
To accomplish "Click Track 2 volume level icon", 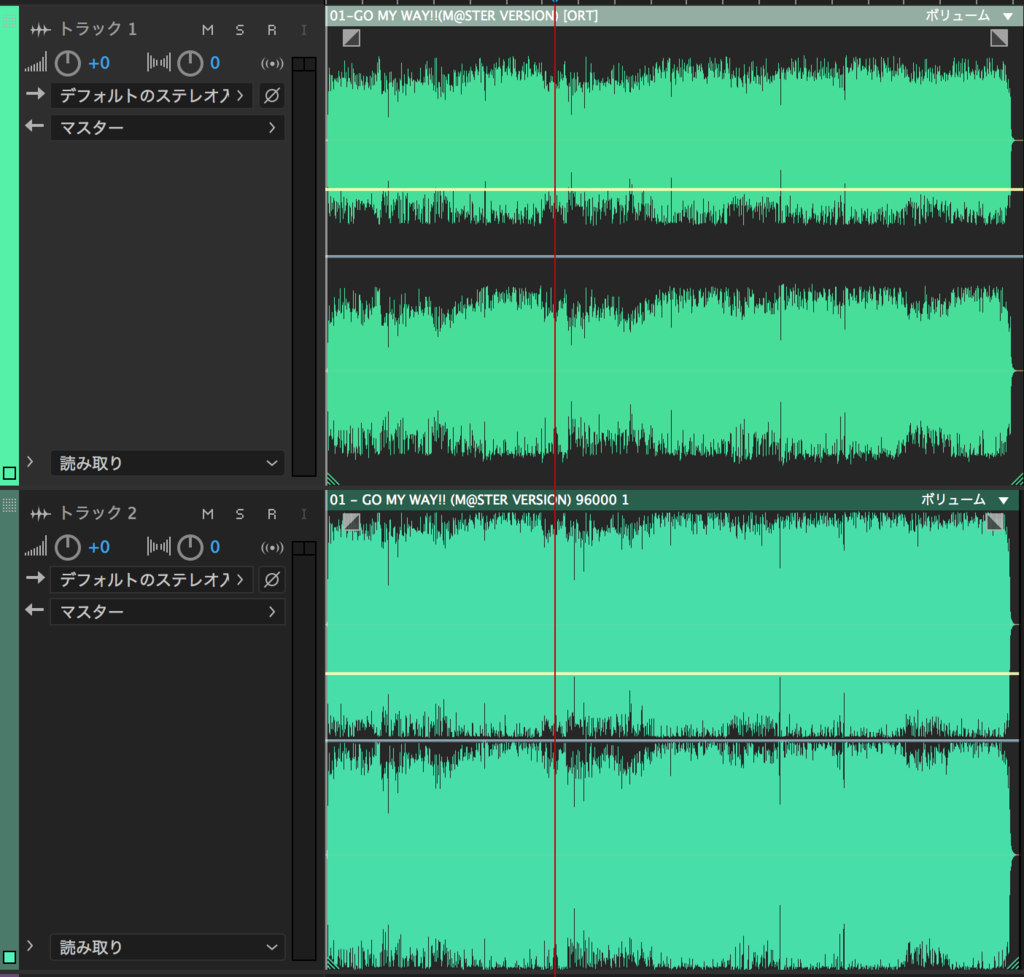I will 36,547.
